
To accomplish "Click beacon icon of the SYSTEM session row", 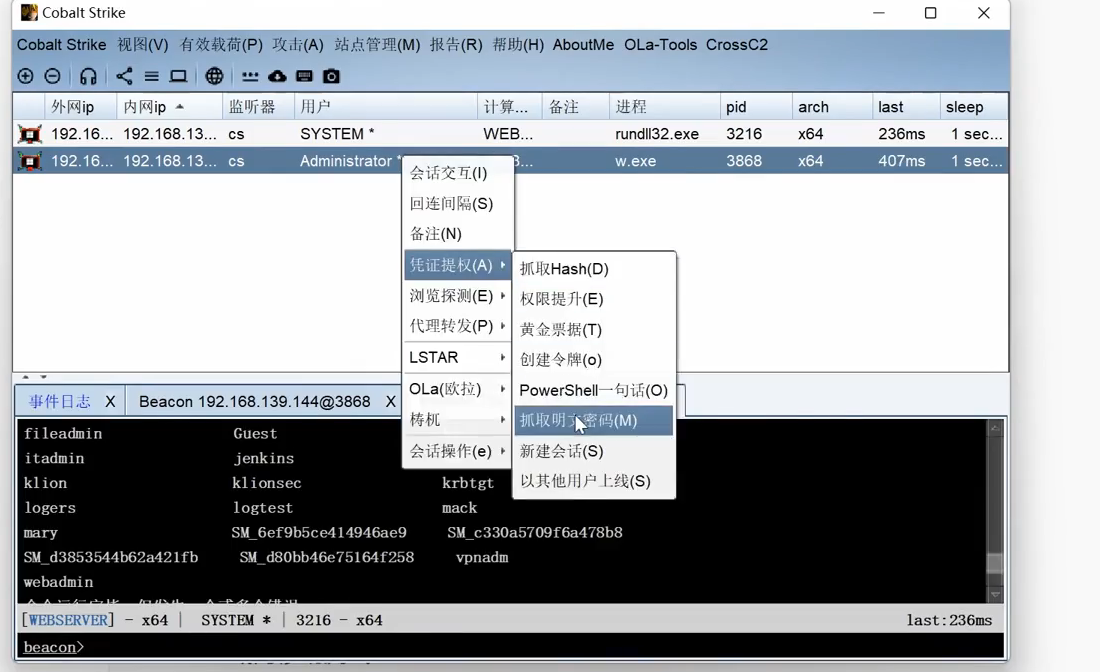I will tap(29, 133).
